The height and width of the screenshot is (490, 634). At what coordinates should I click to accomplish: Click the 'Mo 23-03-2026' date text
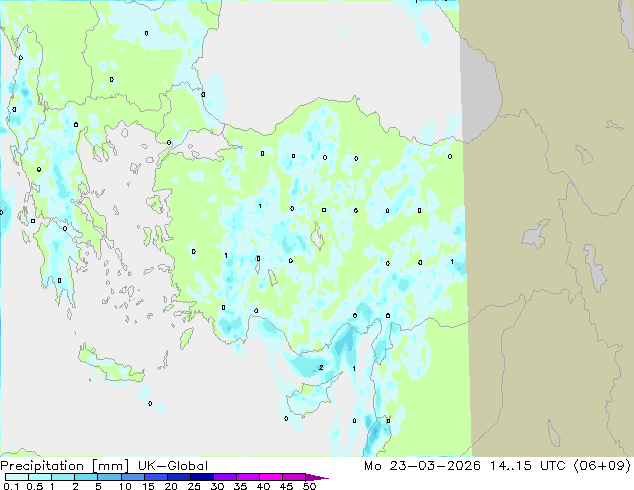(x=422, y=465)
